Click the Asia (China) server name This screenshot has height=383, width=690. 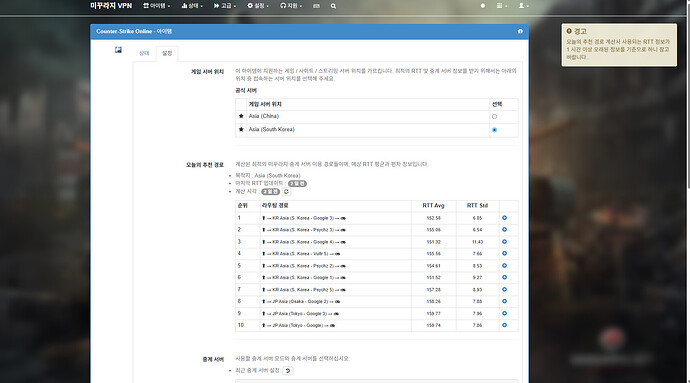(x=264, y=116)
